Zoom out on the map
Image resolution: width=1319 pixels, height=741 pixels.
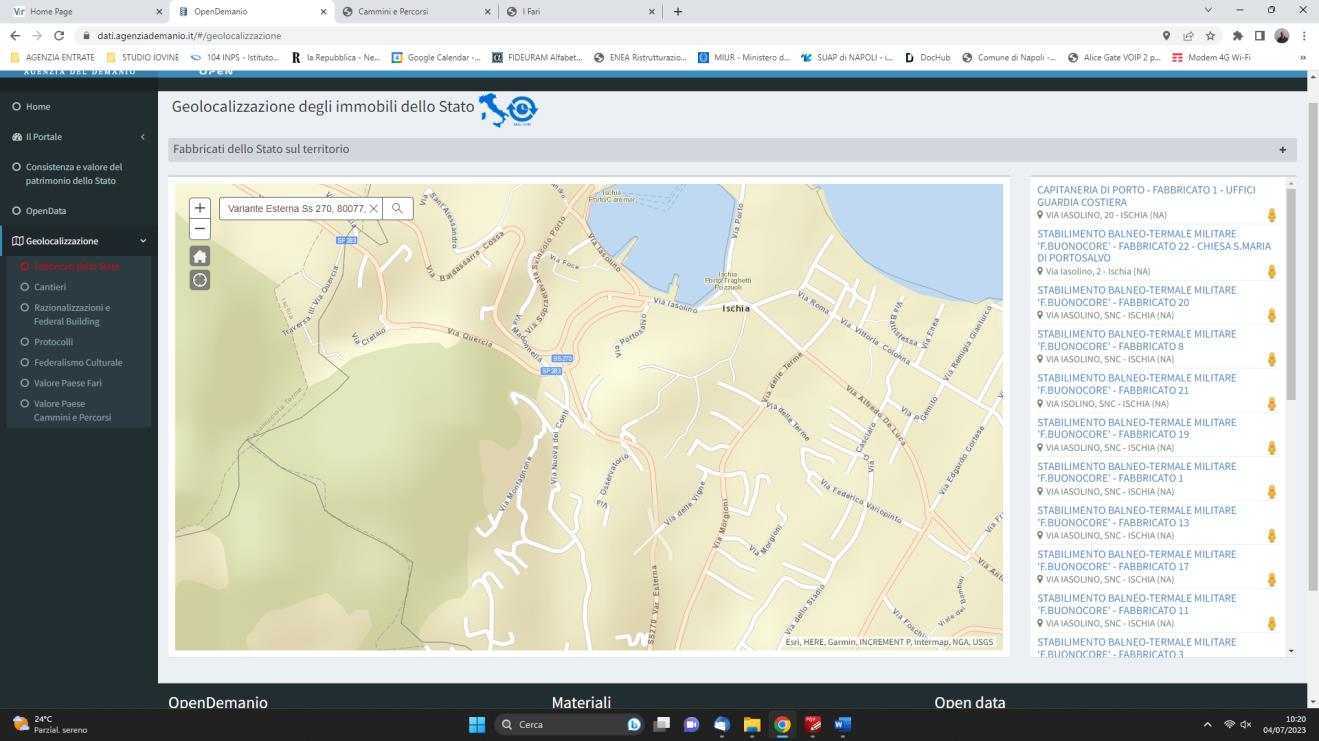pyautogui.click(x=200, y=229)
